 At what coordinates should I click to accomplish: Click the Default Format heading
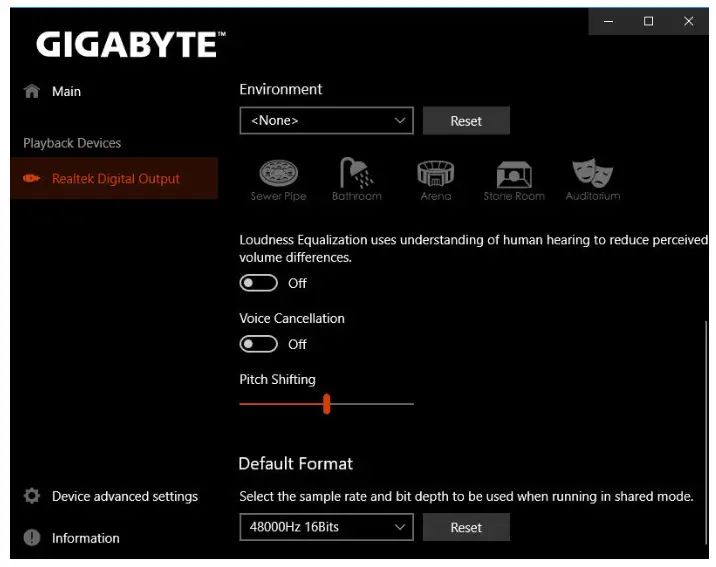(296, 464)
